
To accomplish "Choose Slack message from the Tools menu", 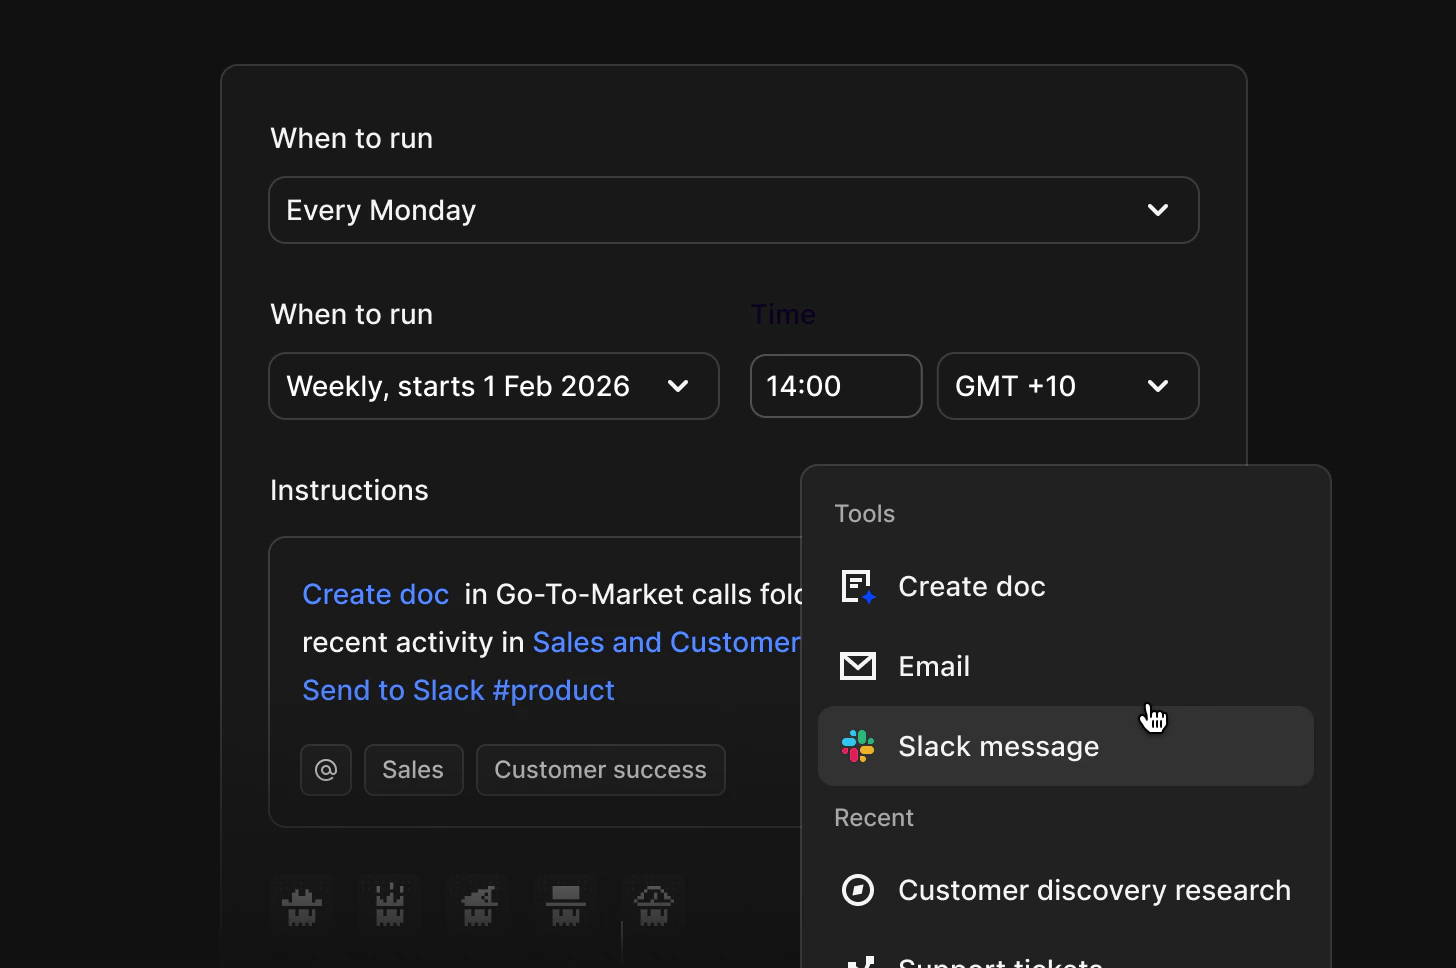I will coord(1065,746).
